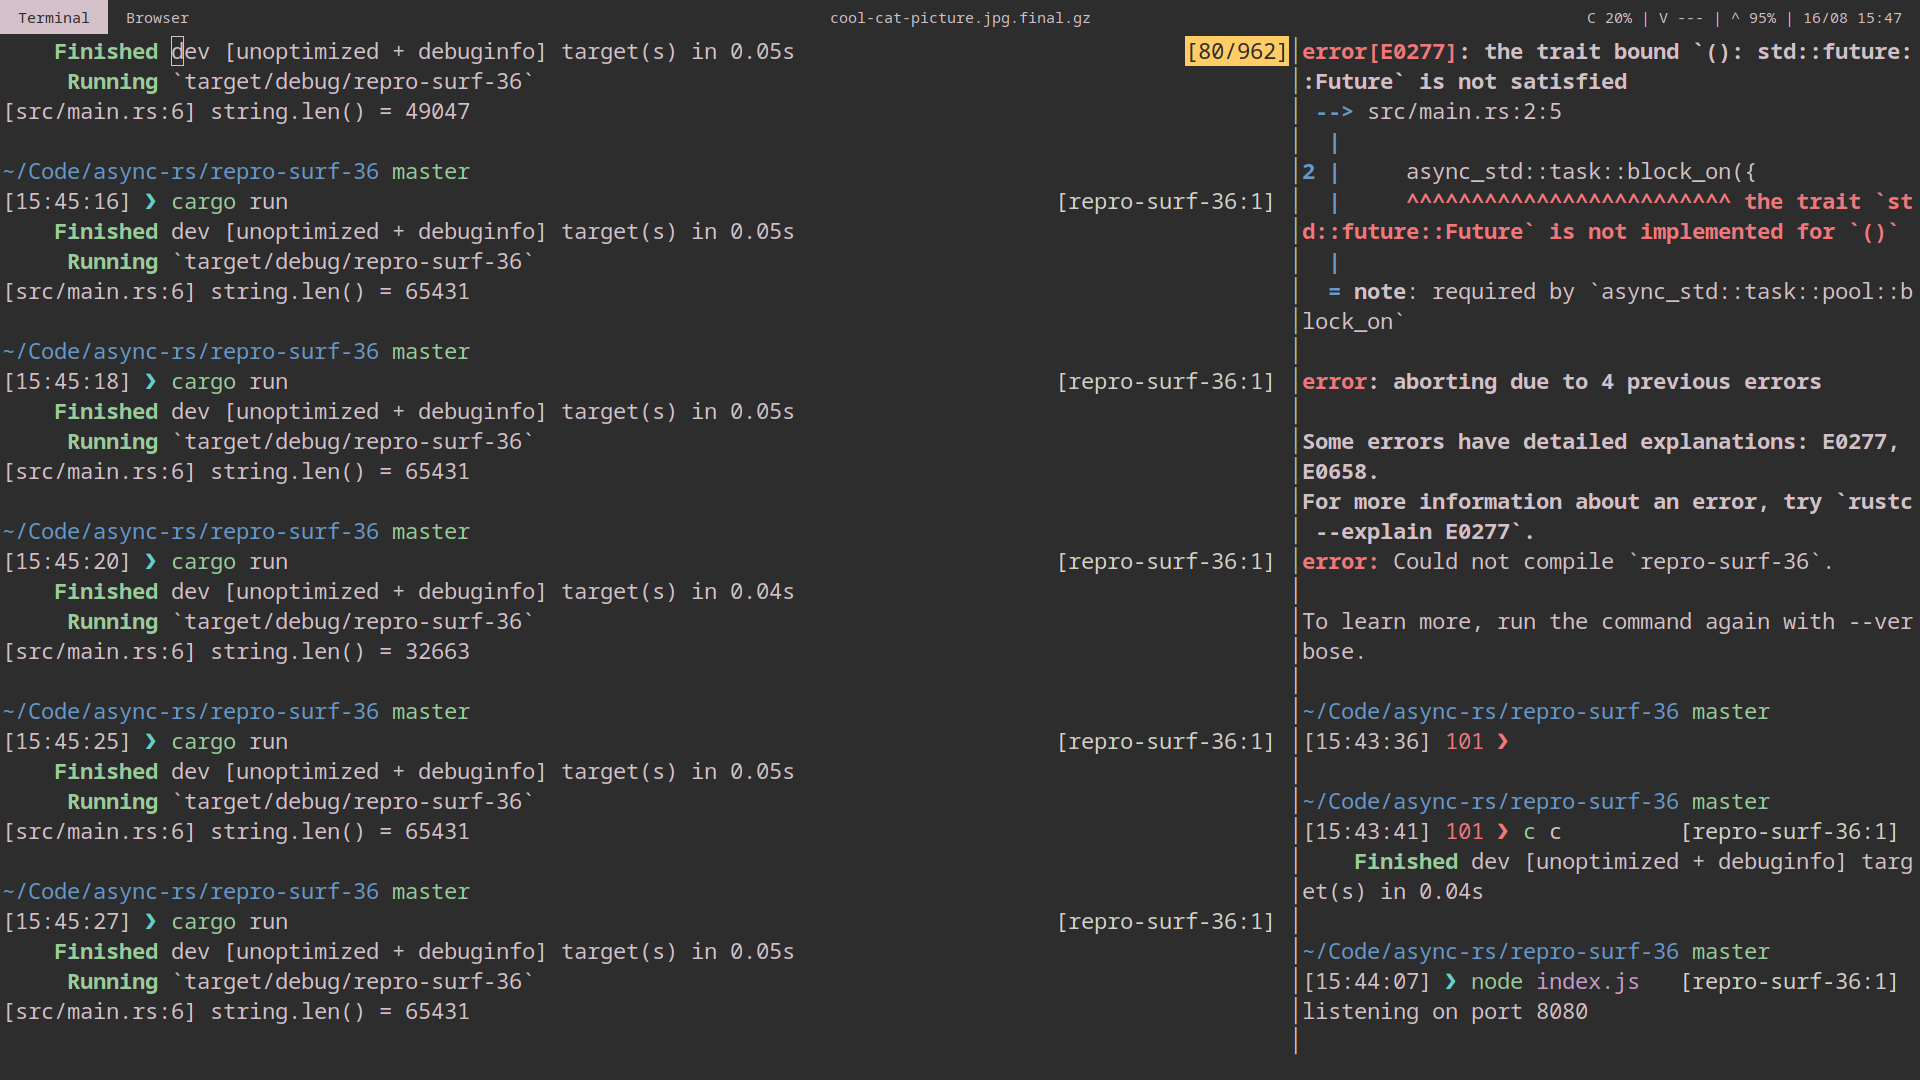The height and width of the screenshot is (1080, 1920).
Task: Switch to the Browser tab
Action: pos(156,17)
